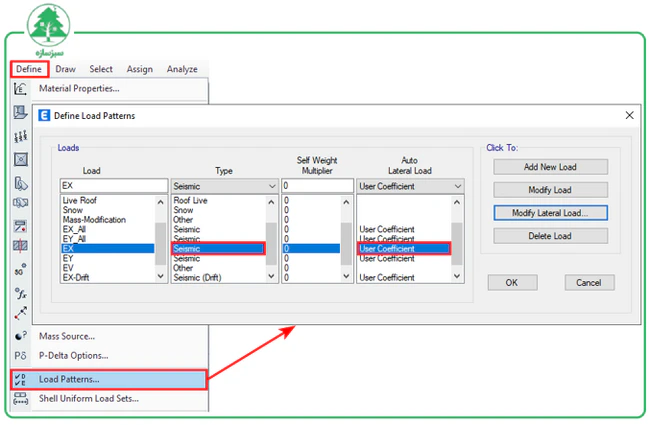The height and width of the screenshot is (425, 650).
Task: Click the Delete Load button
Action: [550, 236]
